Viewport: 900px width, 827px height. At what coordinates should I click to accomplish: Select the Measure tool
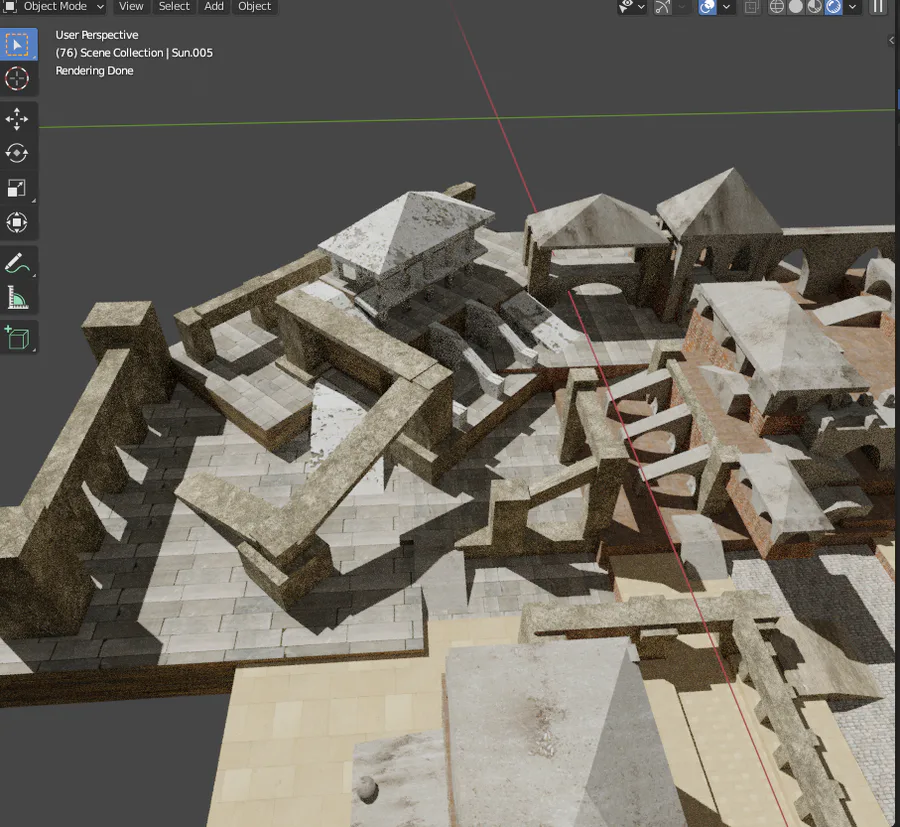pos(17,298)
